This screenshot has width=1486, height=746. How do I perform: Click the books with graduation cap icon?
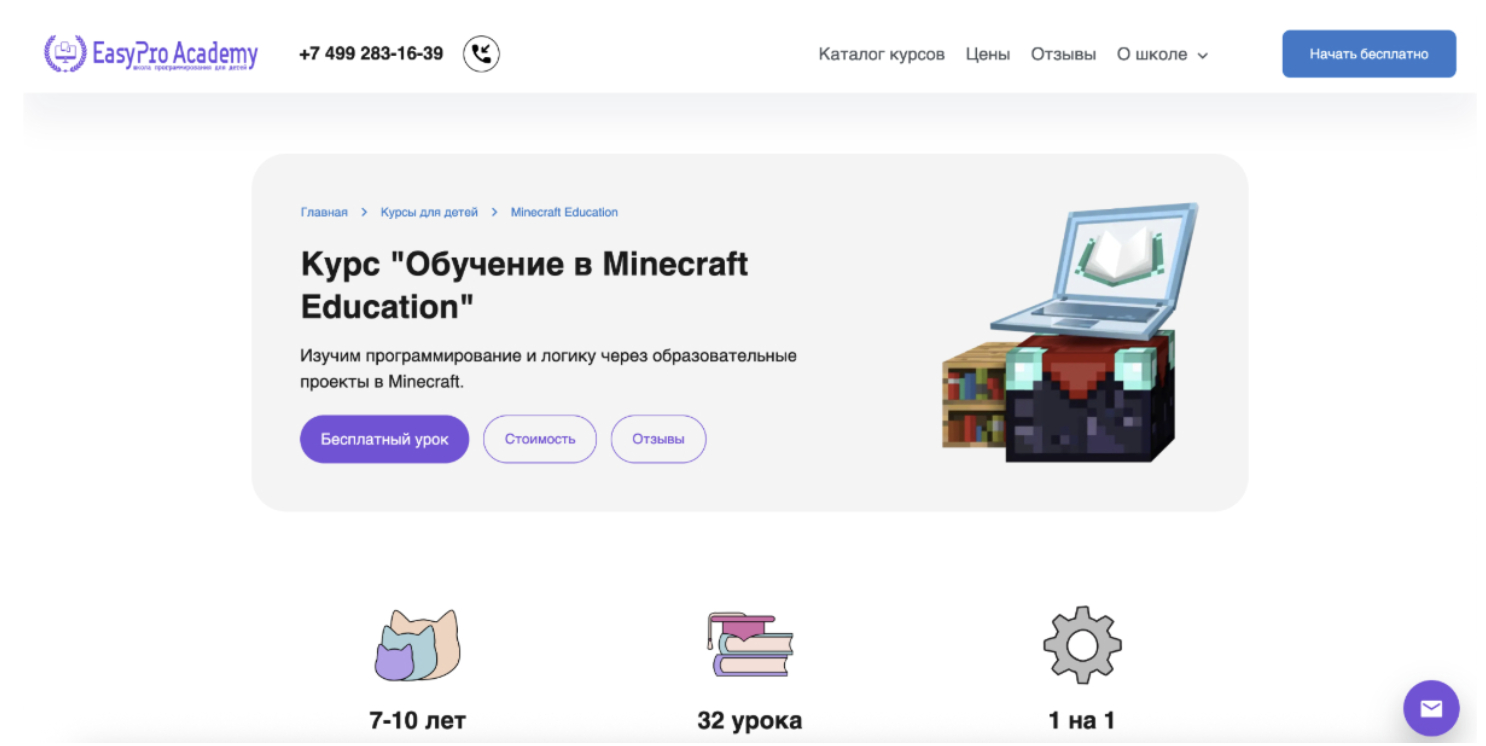[749, 645]
